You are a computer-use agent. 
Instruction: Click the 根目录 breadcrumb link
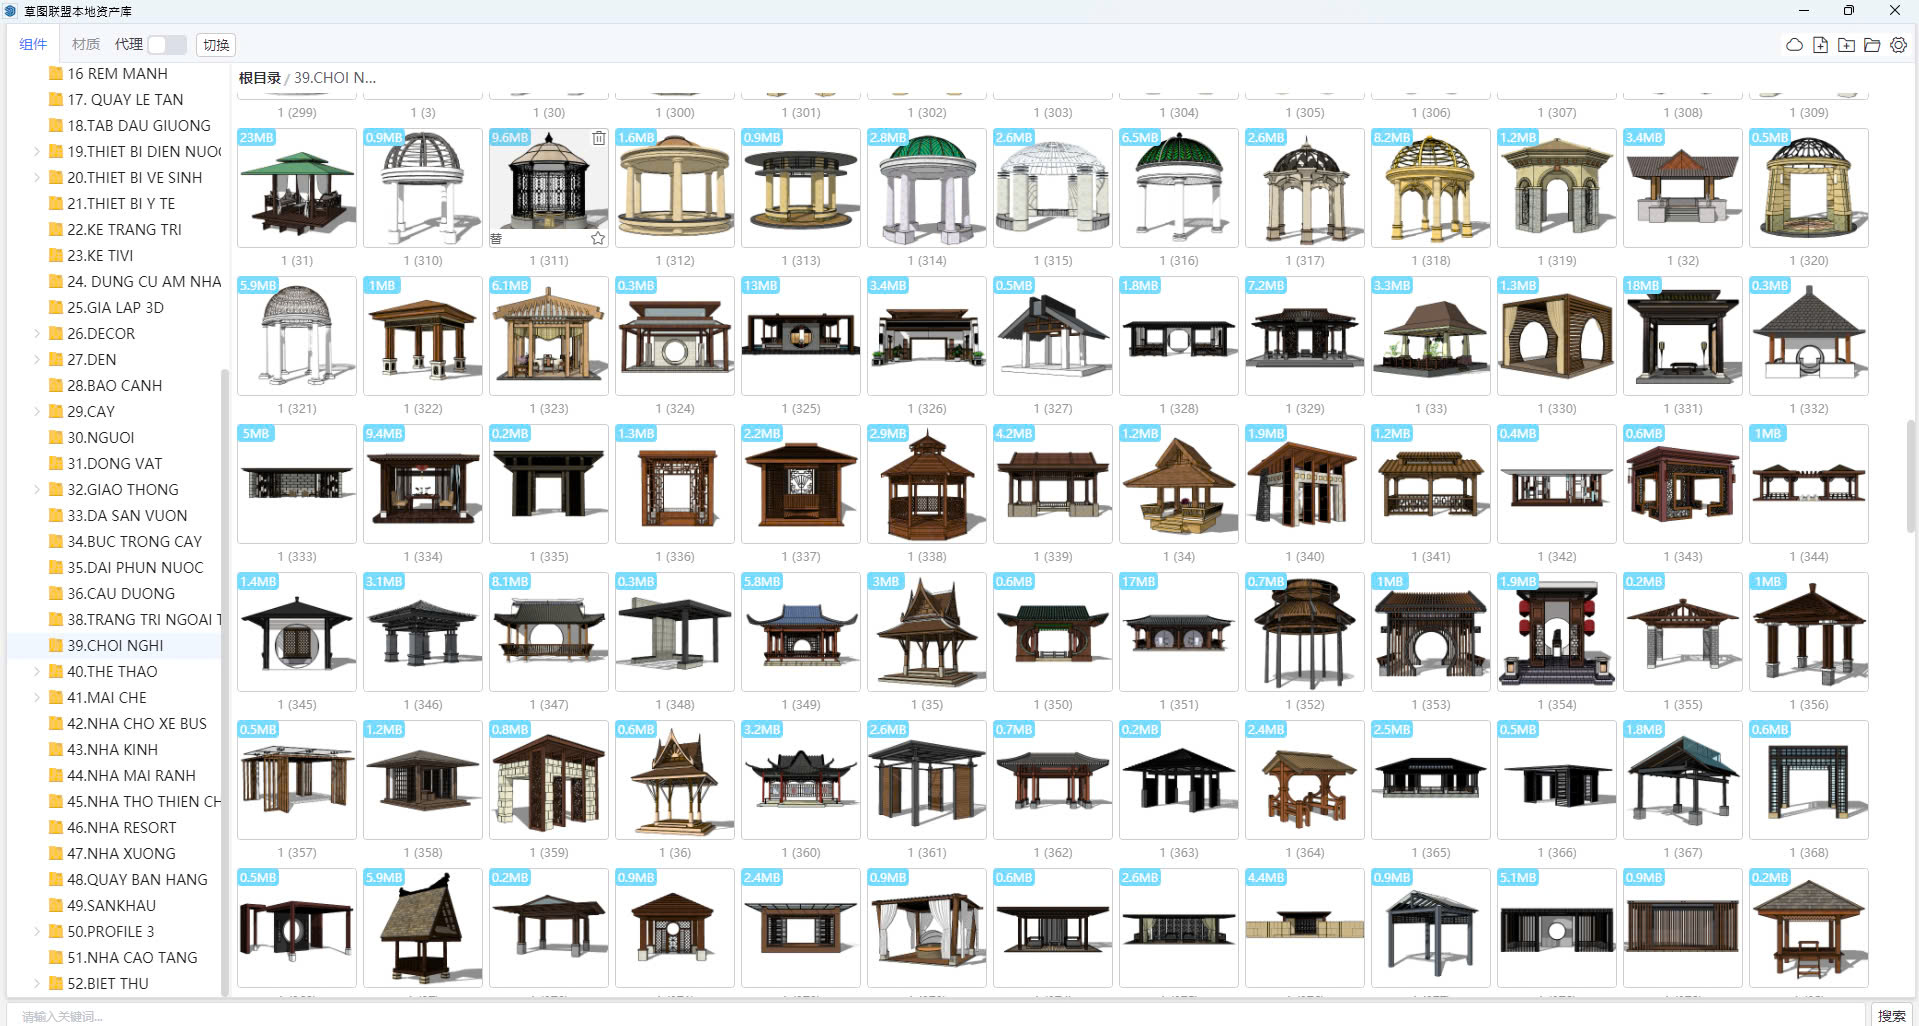[x=259, y=78]
